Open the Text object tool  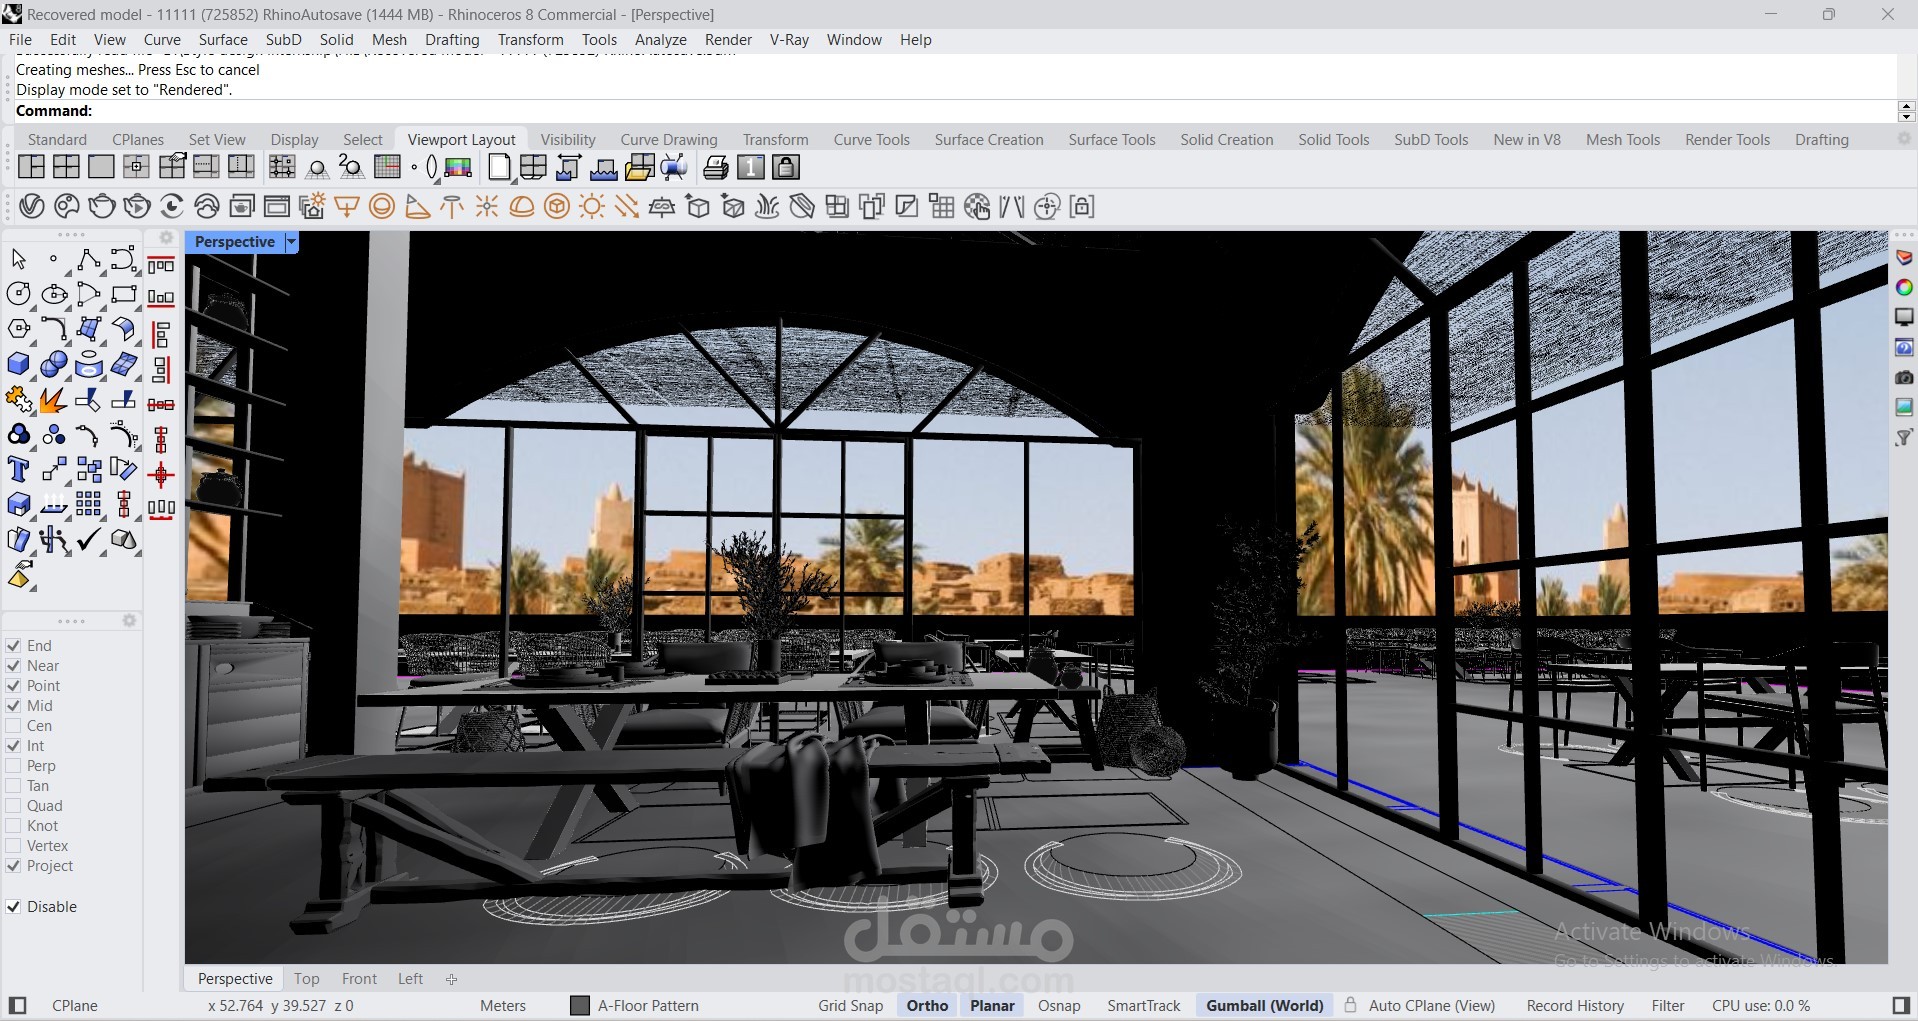click(x=18, y=470)
